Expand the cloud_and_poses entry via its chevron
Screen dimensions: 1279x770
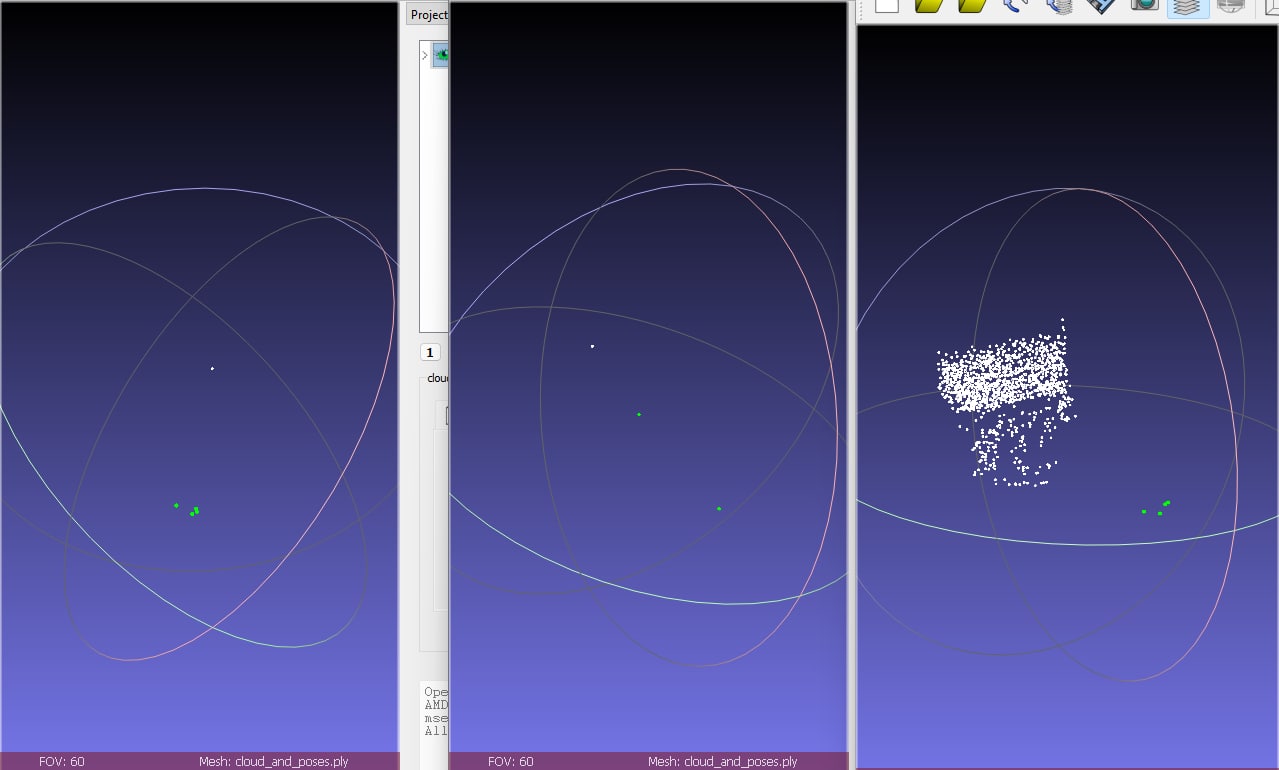[x=424, y=55]
